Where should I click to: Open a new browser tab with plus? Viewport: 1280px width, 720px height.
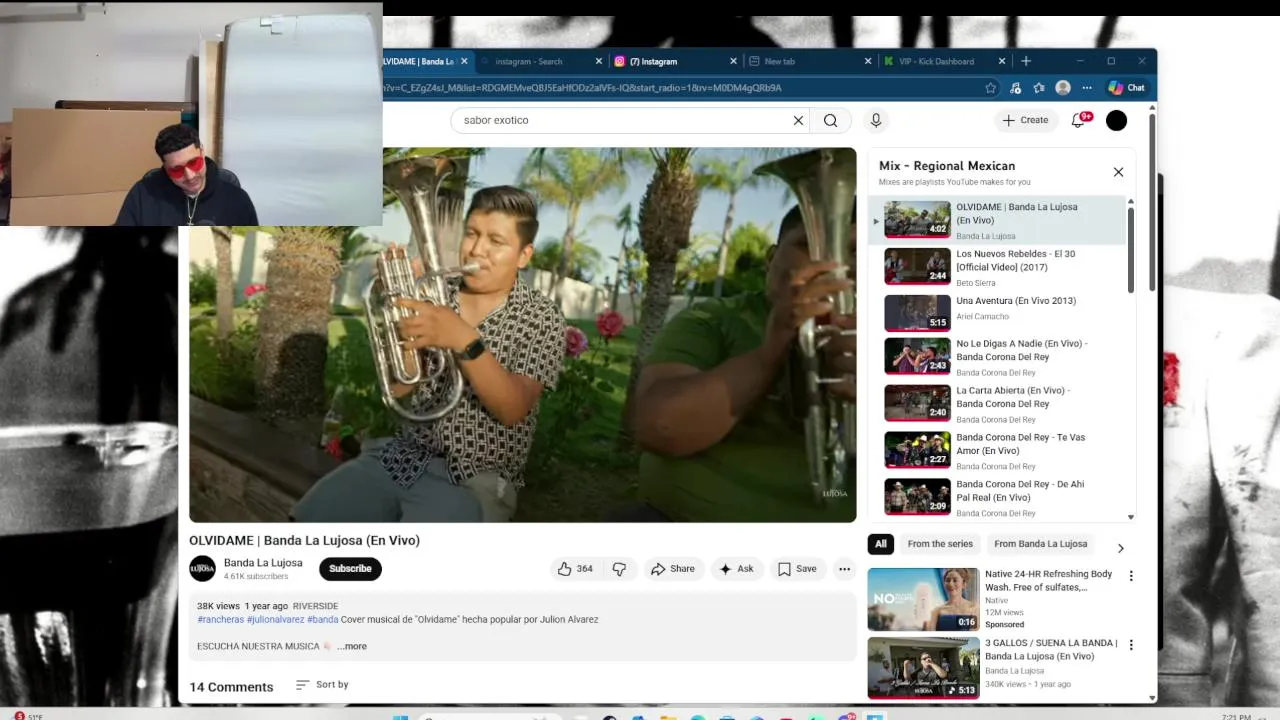pos(1025,61)
